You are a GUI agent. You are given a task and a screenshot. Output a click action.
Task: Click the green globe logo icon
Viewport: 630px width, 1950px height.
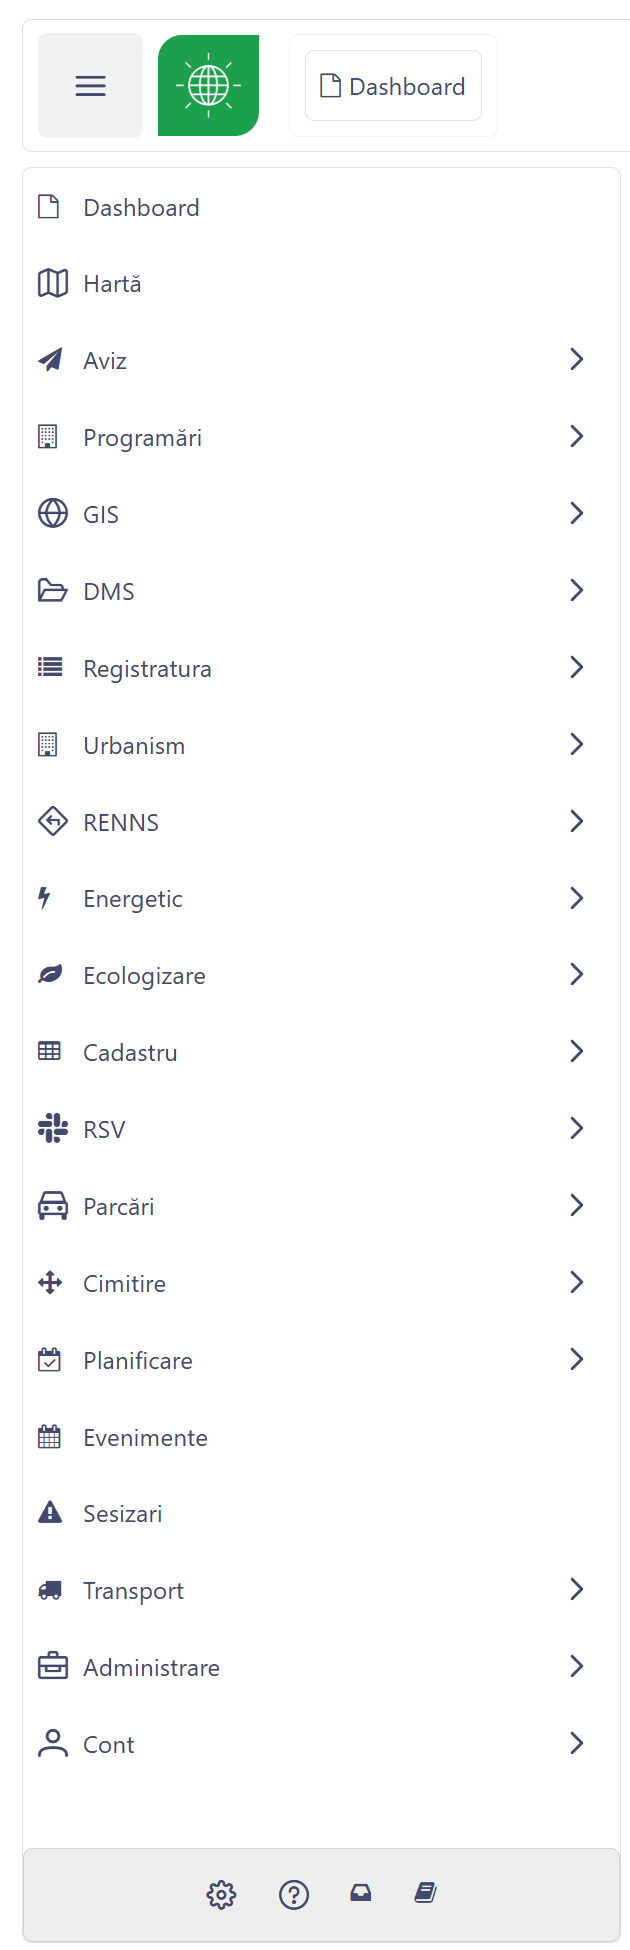pos(208,86)
